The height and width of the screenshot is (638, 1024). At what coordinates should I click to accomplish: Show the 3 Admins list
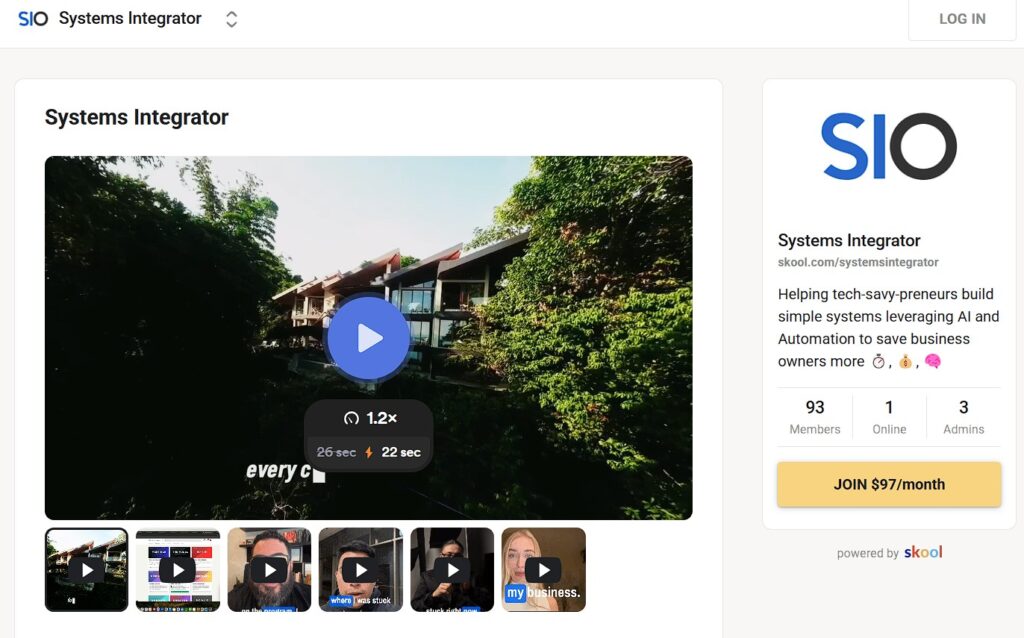(x=963, y=416)
